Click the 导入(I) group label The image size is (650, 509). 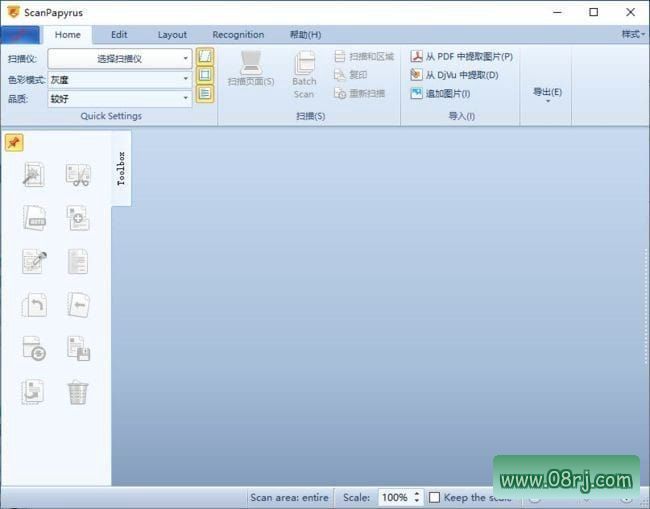point(461,116)
